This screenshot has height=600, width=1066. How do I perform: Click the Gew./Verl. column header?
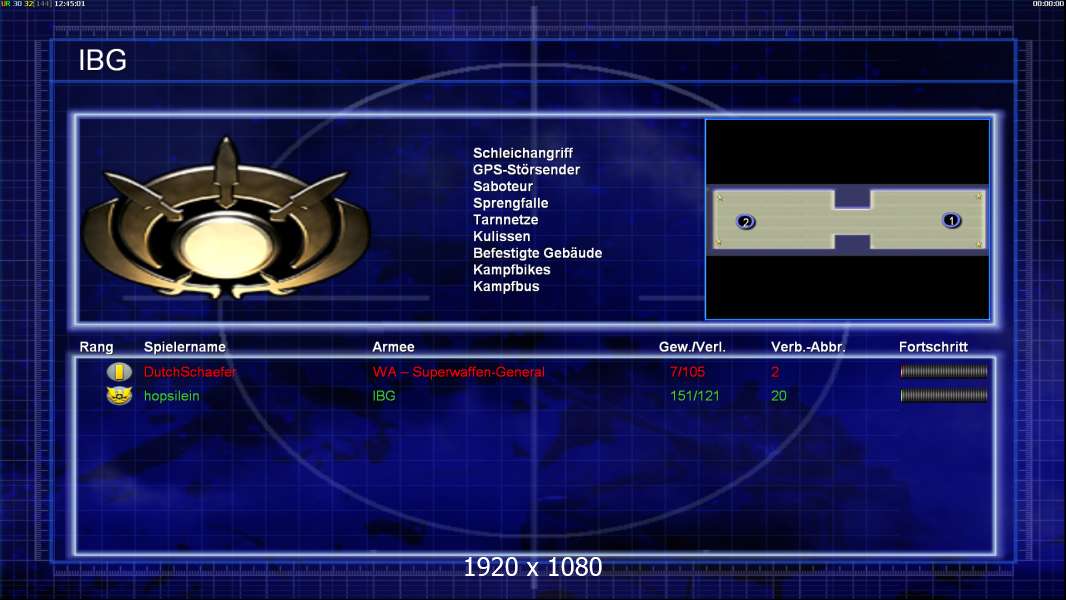[692, 347]
